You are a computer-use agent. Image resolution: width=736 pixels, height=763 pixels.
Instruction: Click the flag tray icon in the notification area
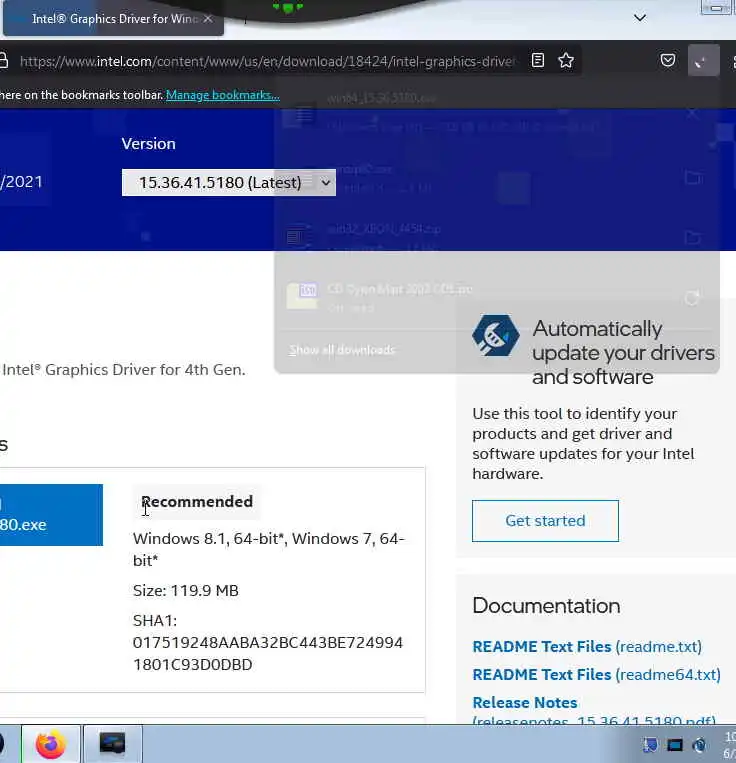point(649,745)
